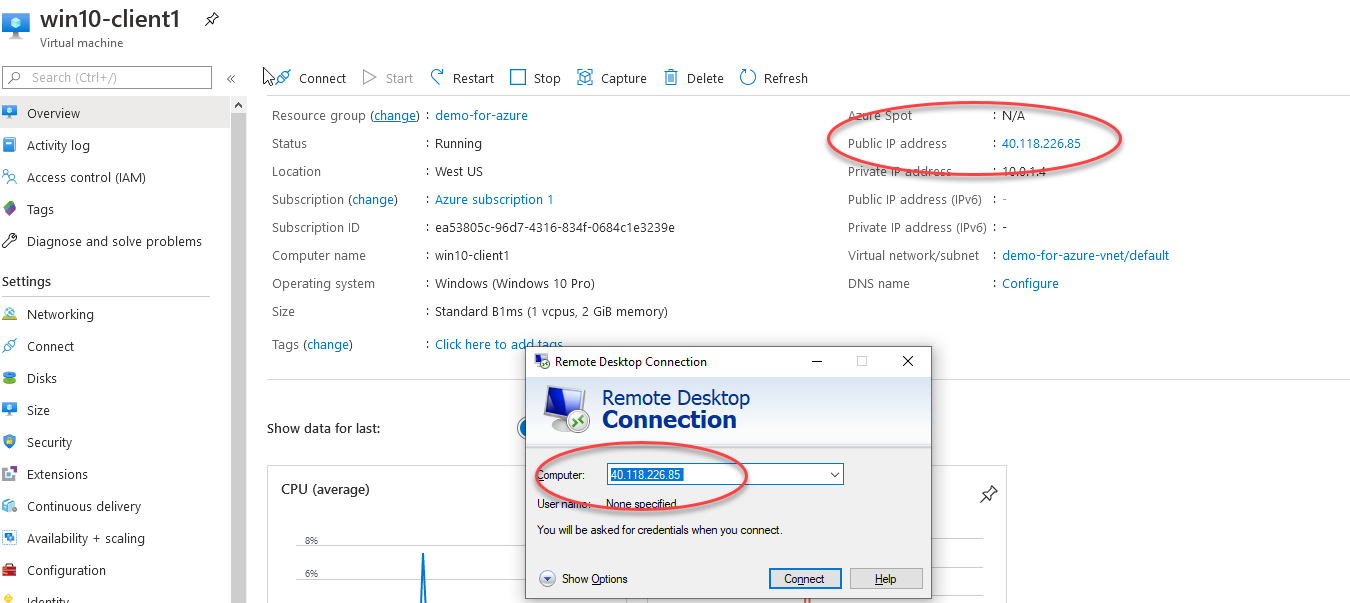Image resolution: width=1350 pixels, height=603 pixels.
Task: Click the public IP 40.118.226.85 link
Action: [x=1041, y=143]
